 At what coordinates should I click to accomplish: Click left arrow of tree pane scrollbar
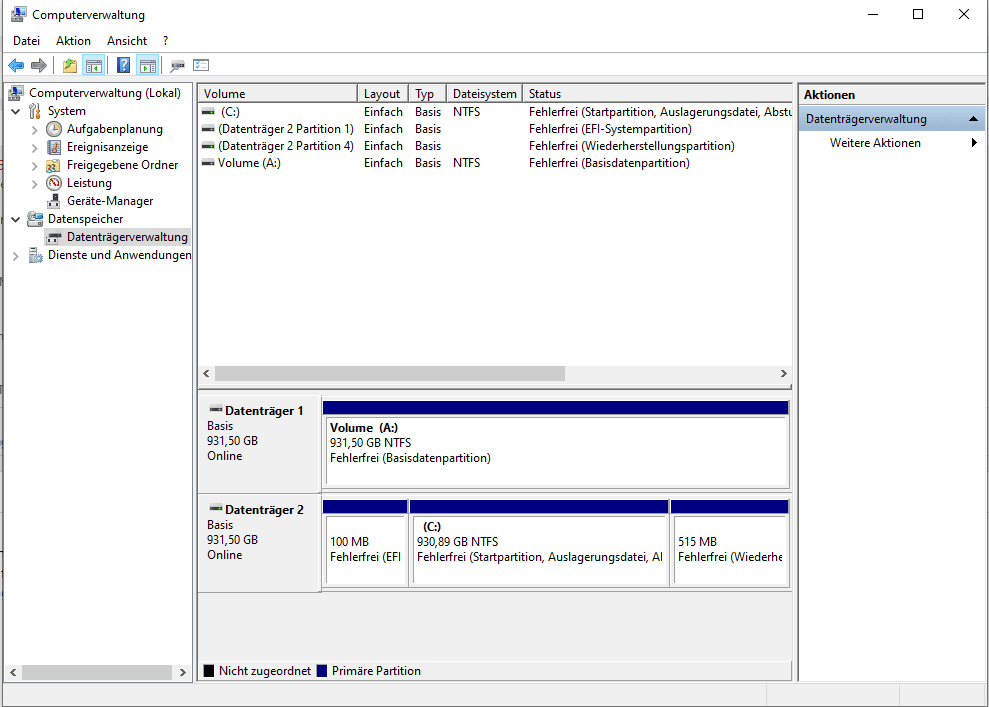13,672
